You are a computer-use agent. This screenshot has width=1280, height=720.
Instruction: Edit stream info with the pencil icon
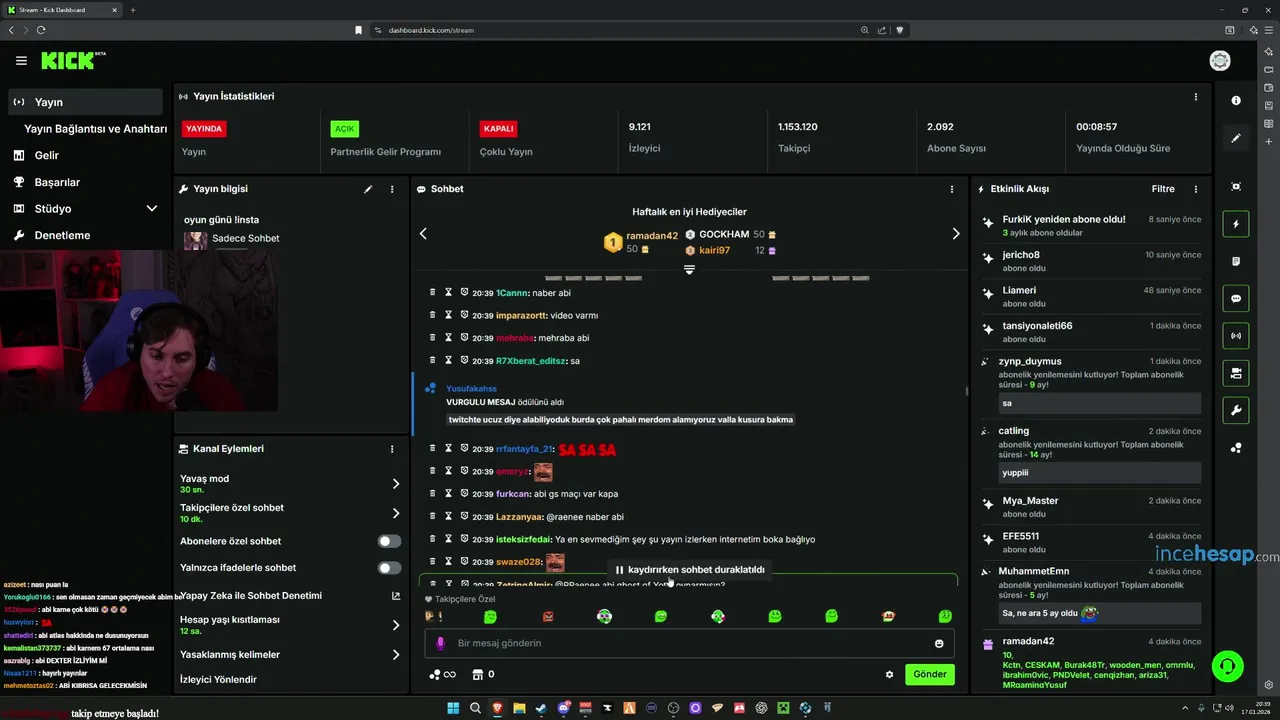pyautogui.click(x=368, y=189)
